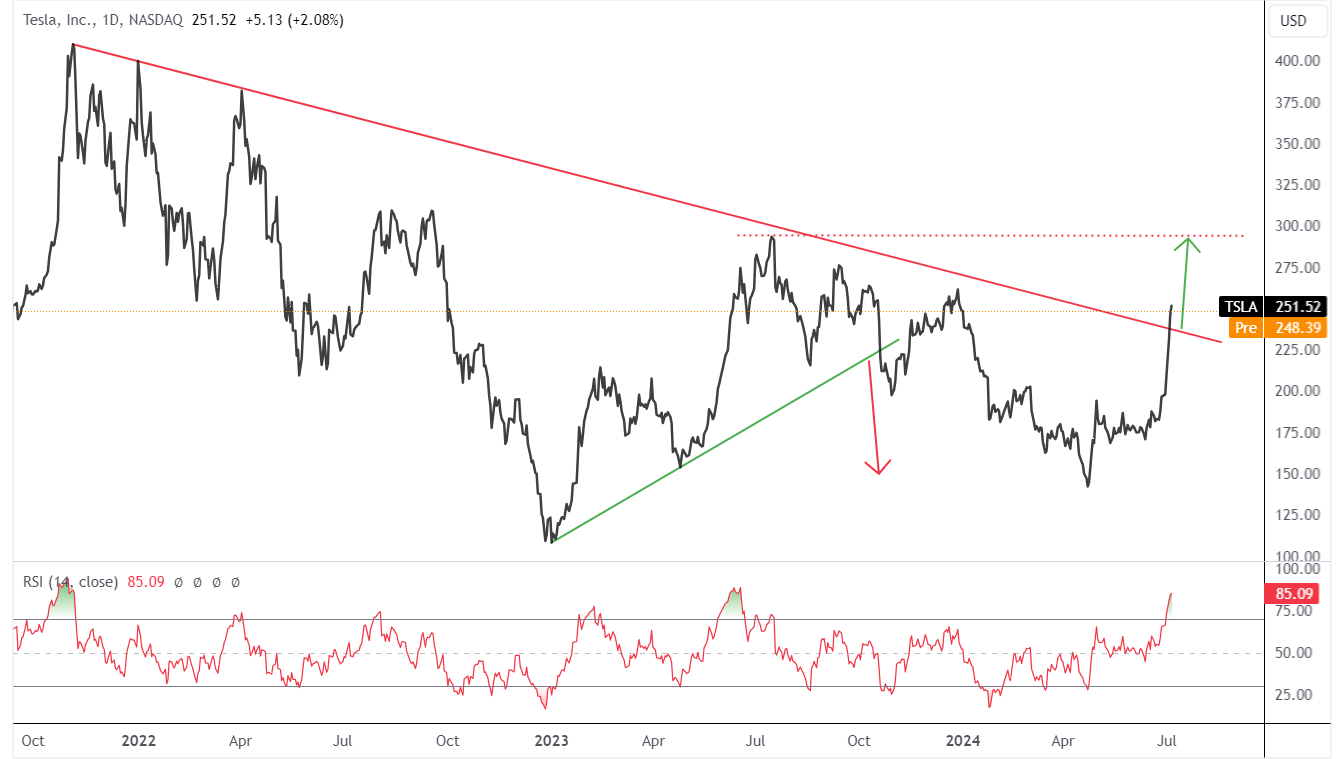
Task: Click the Tesla, Inc. symbol title
Action: (60, 20)
